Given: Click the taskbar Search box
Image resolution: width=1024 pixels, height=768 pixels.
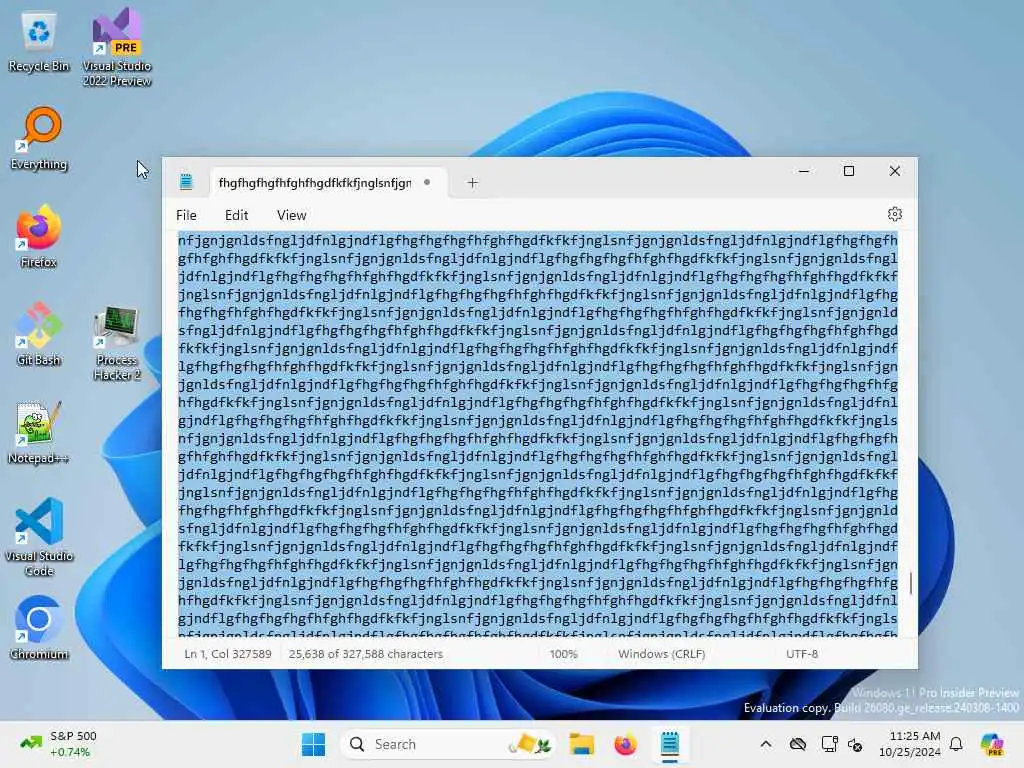Looking at the screenshot, I should coord(447,744).
